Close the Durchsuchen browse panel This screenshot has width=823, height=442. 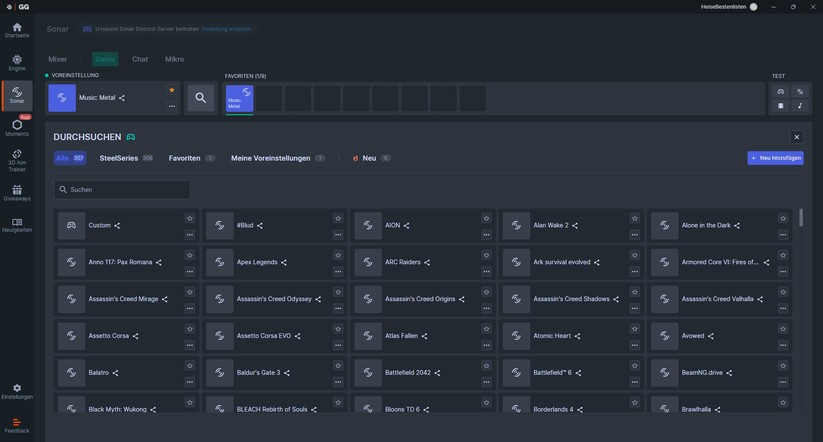(796, 137)
